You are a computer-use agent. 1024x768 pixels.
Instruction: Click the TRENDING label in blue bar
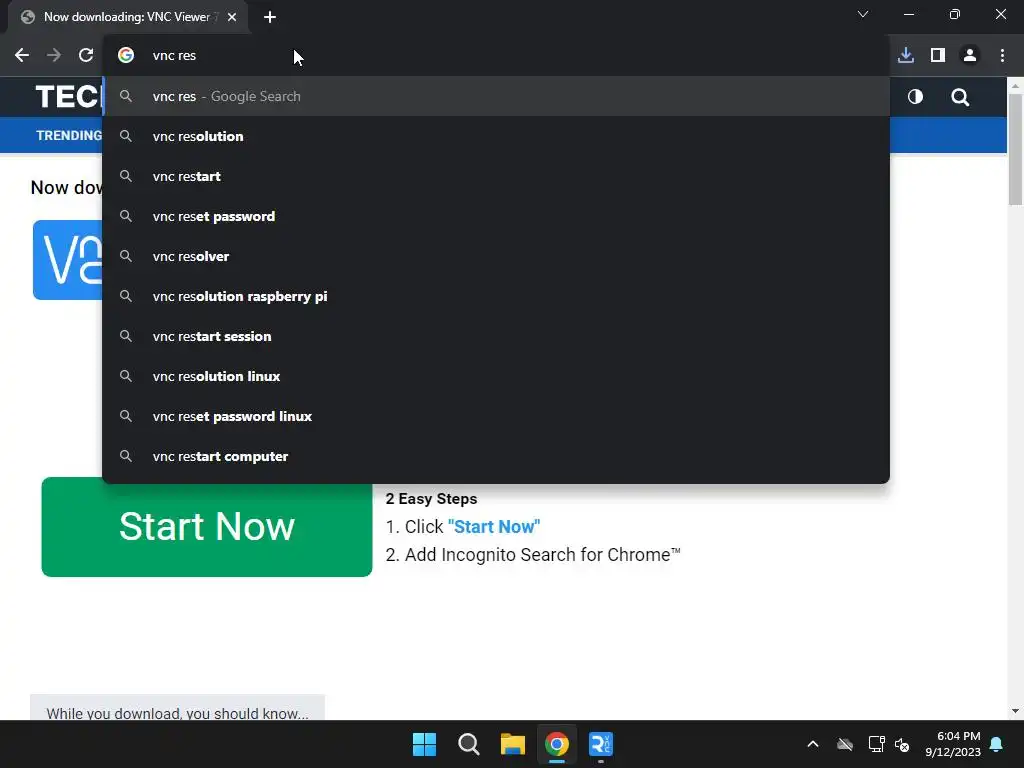coord(69,135)
